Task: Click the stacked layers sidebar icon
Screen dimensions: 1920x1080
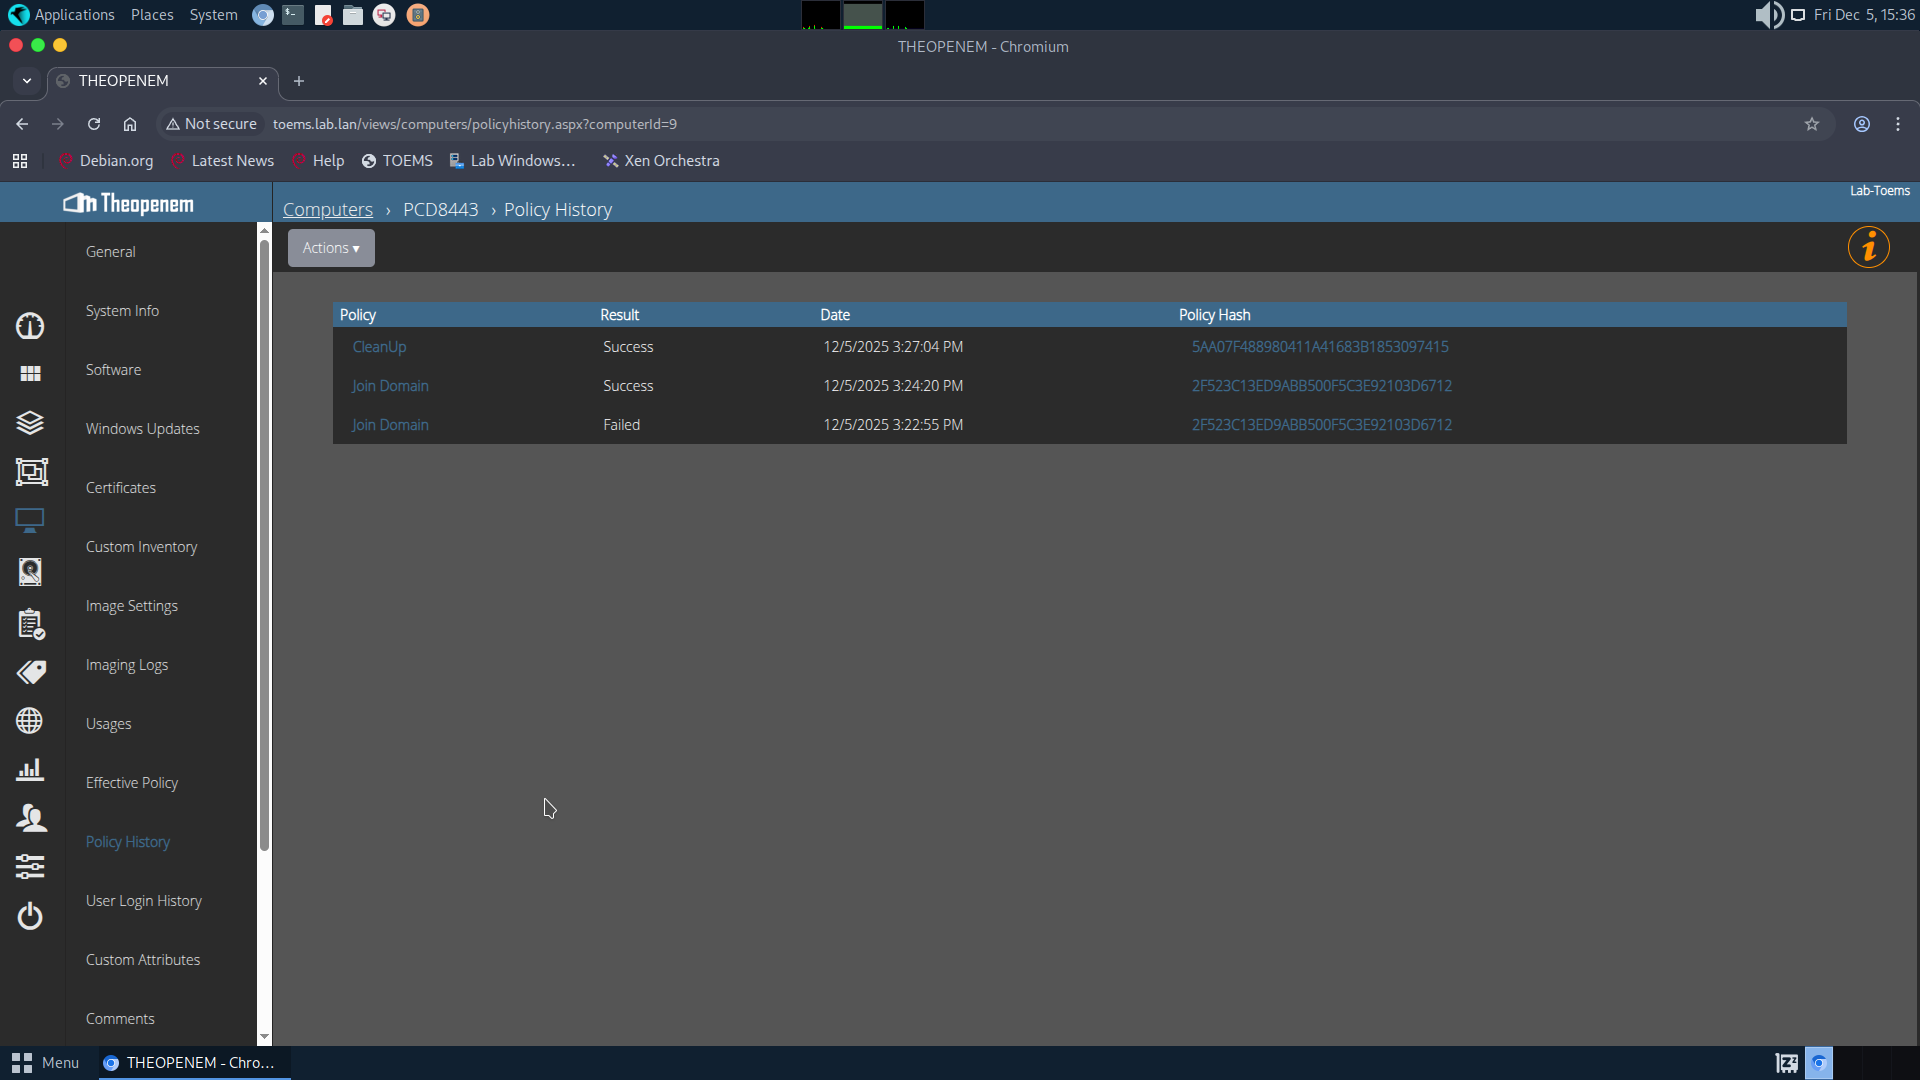Action: tap(30, 422)
